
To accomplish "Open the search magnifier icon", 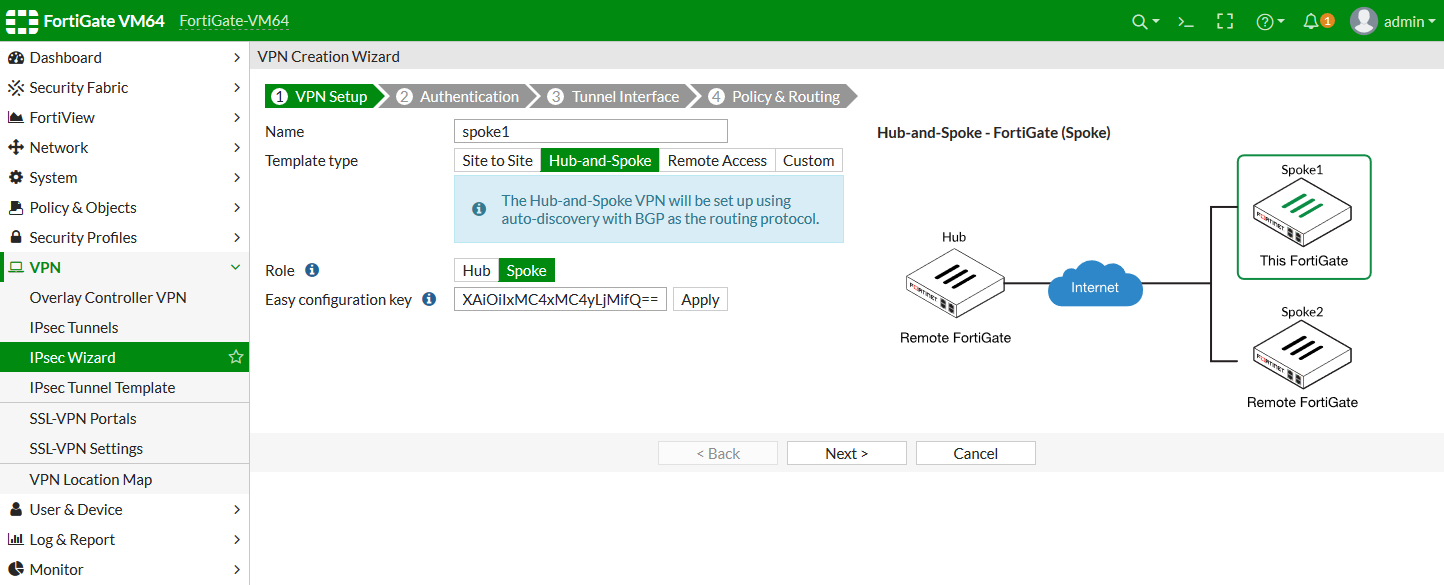I will pyautogui.click(x=1139, y=21).
